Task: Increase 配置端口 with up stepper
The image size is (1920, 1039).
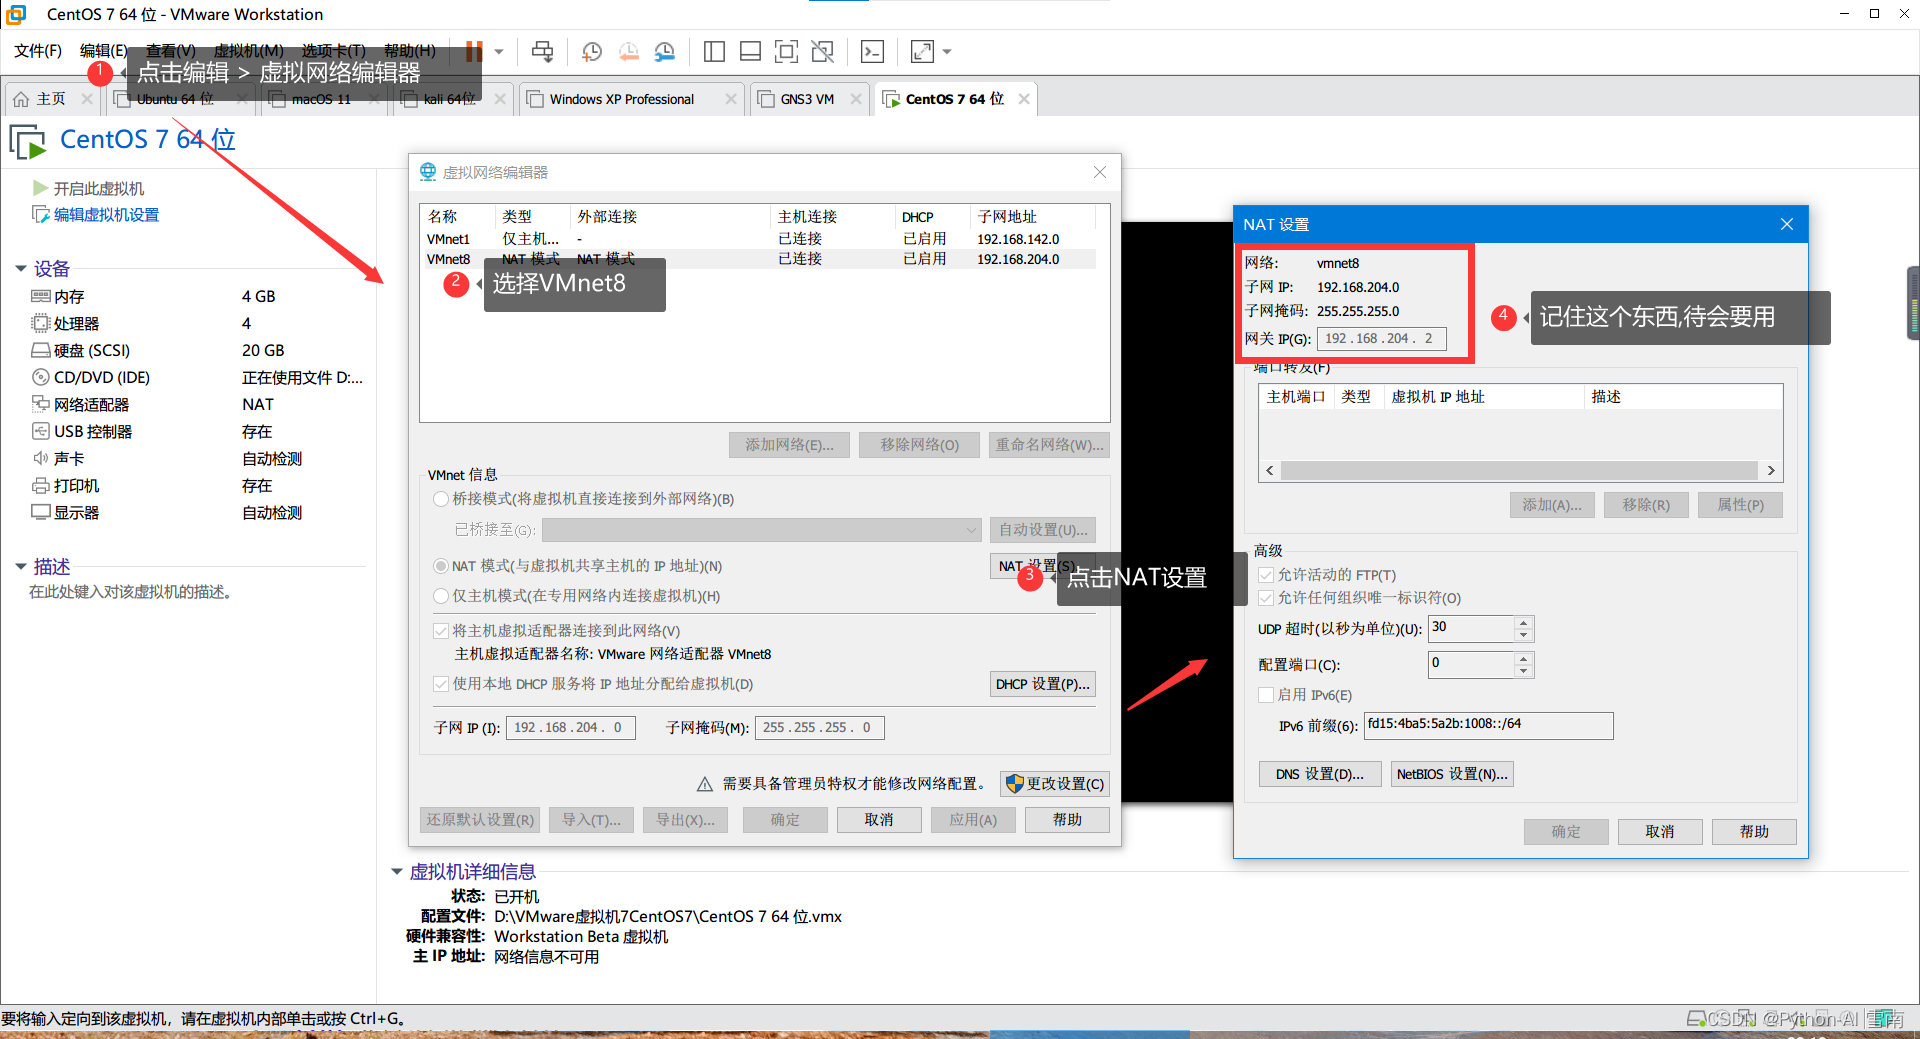Action: [1523, 658]
